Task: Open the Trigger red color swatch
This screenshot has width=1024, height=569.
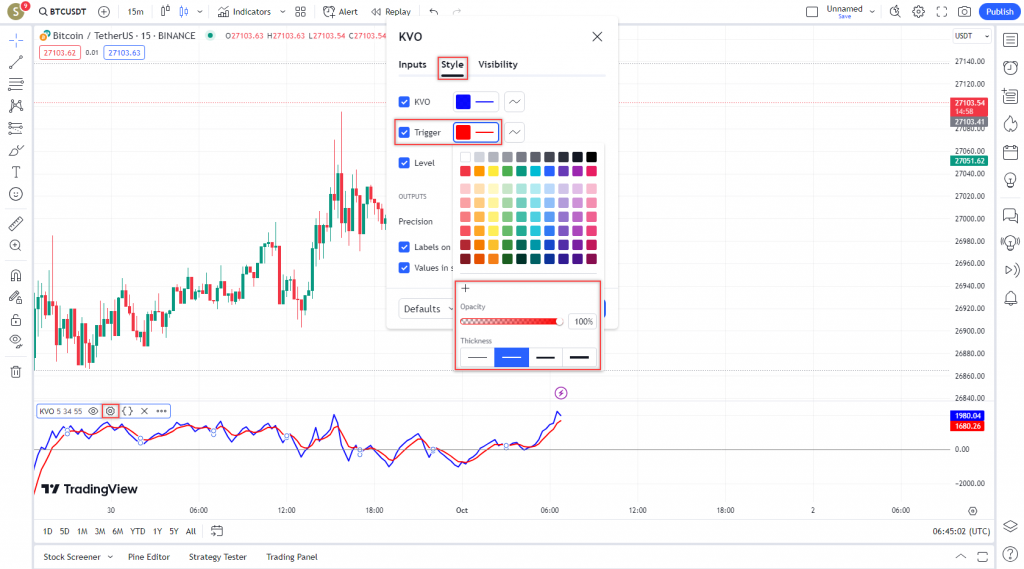Action: [463, 133]
